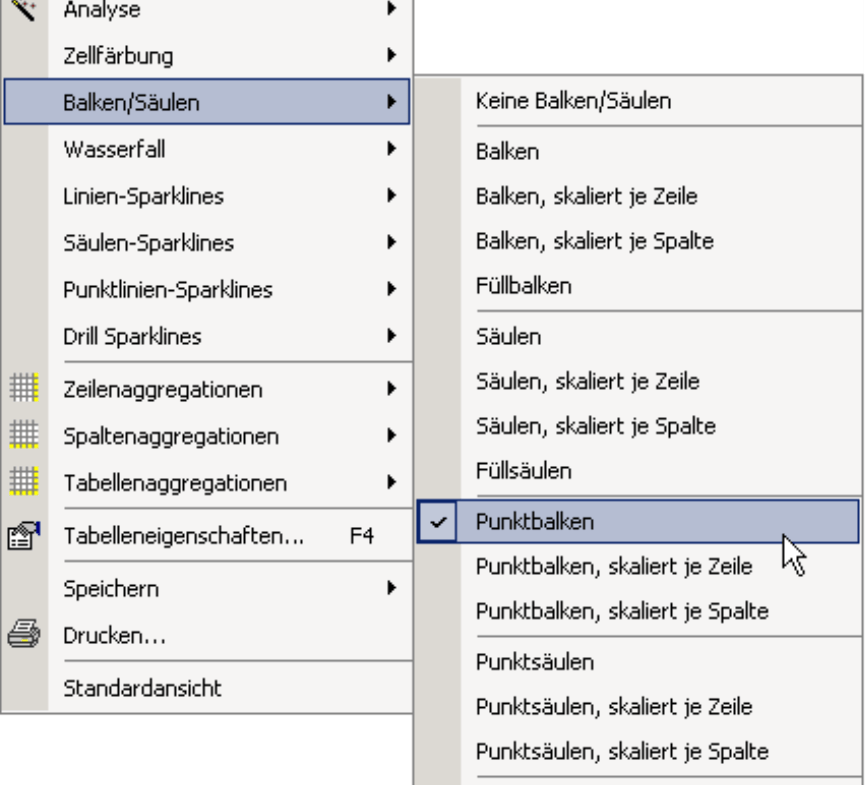Viewport: 865px width, 785px height.
Task: Click the Drucken printer icon
Action: coord(24,634)
